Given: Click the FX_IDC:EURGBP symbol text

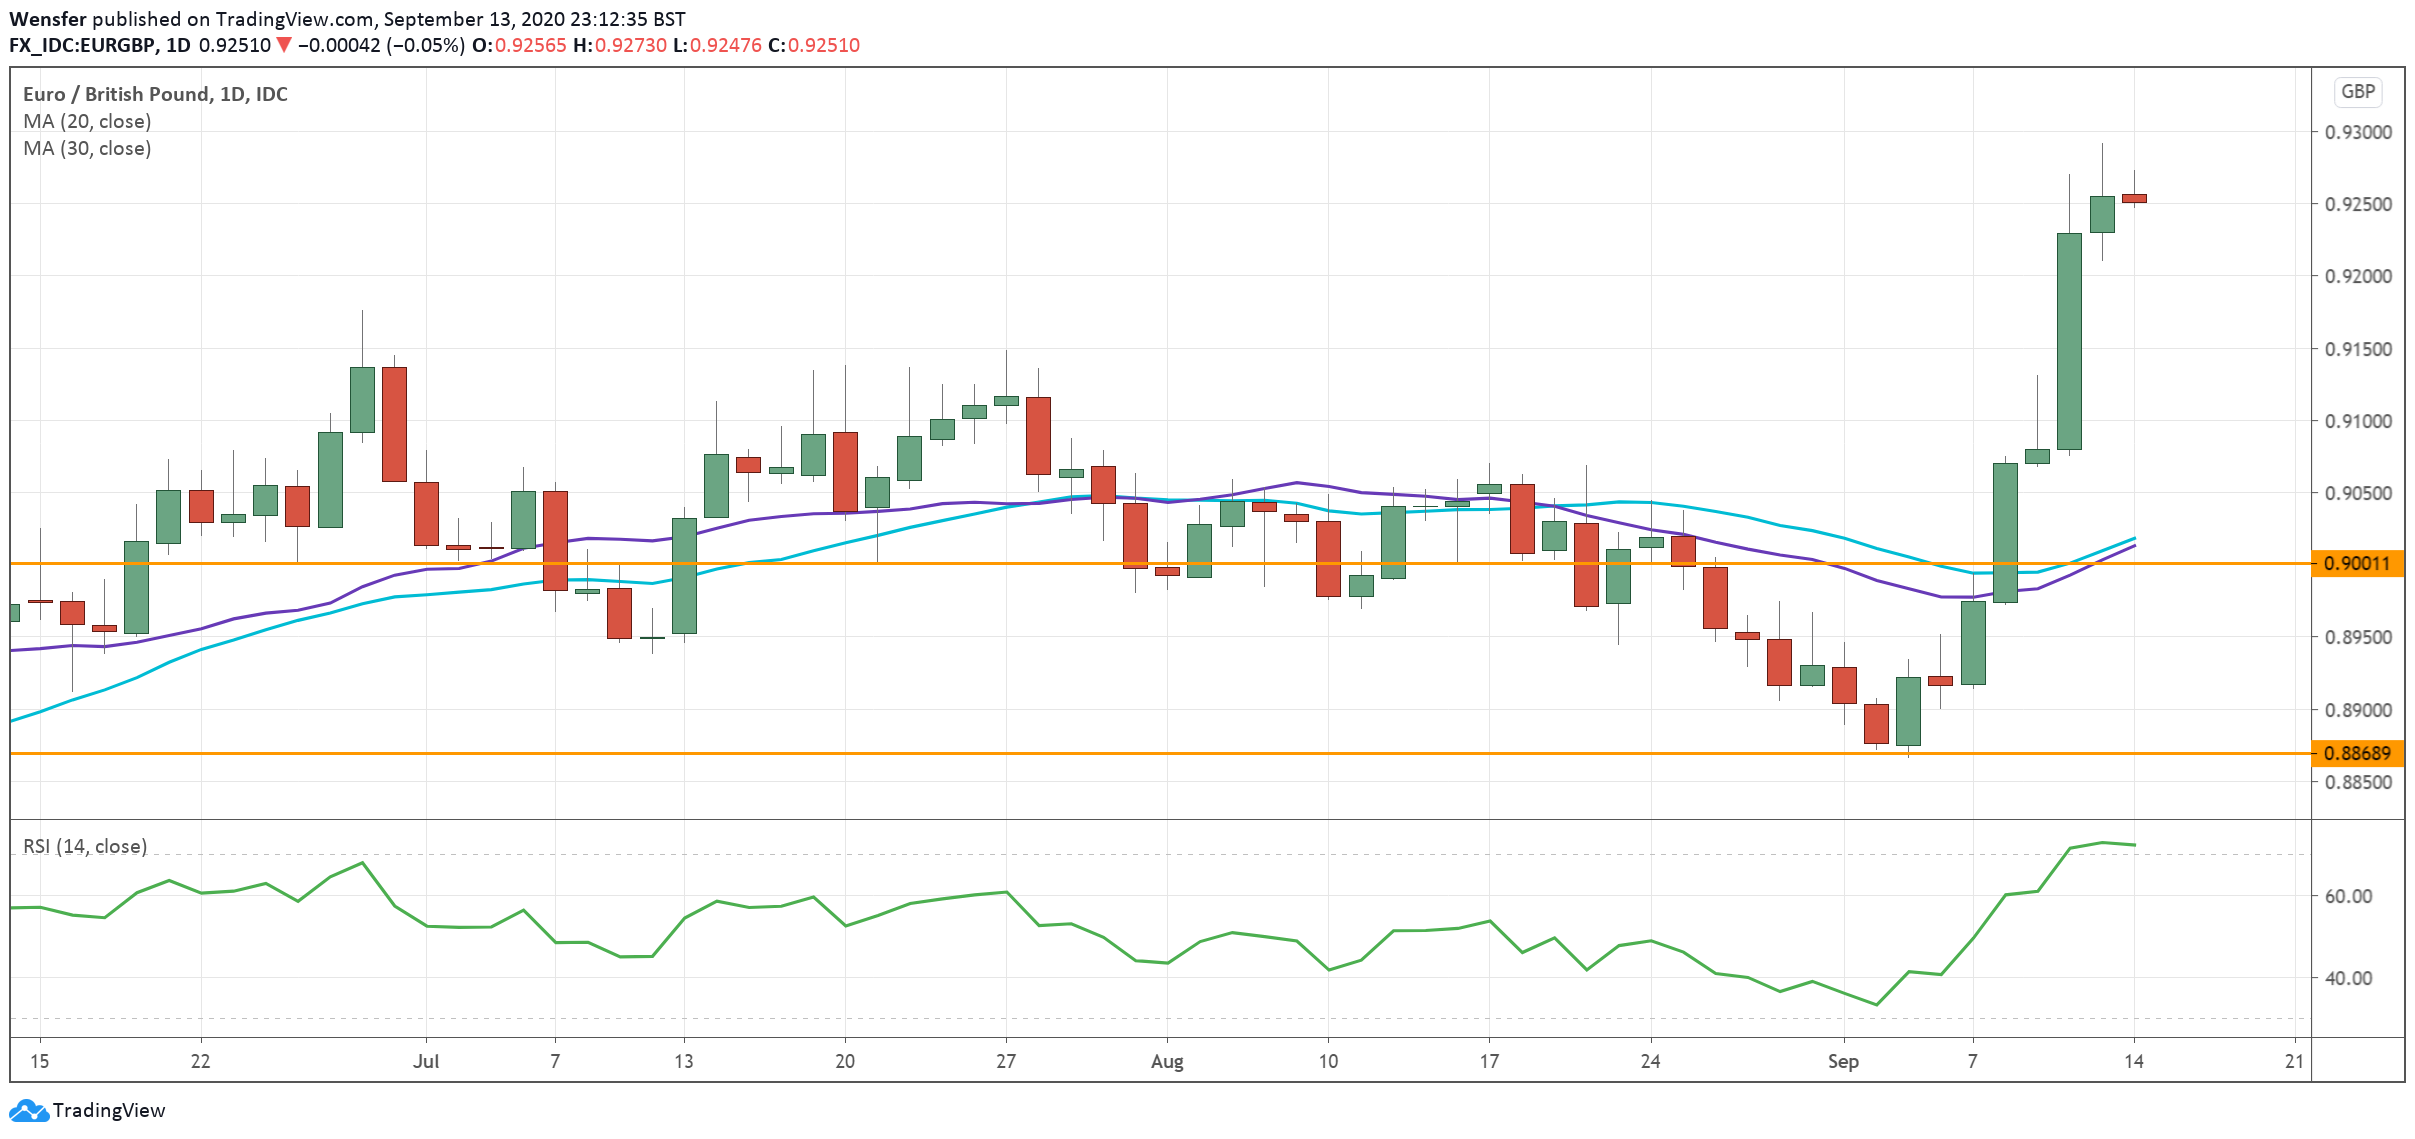Looking at the screenshot, I should (82, 45).
